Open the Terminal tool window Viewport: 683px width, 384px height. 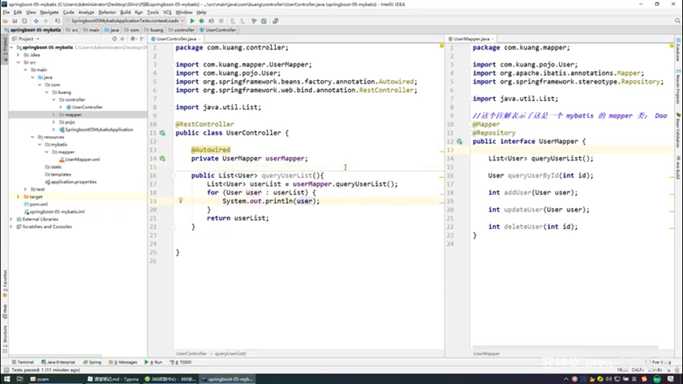pos(23,362)
